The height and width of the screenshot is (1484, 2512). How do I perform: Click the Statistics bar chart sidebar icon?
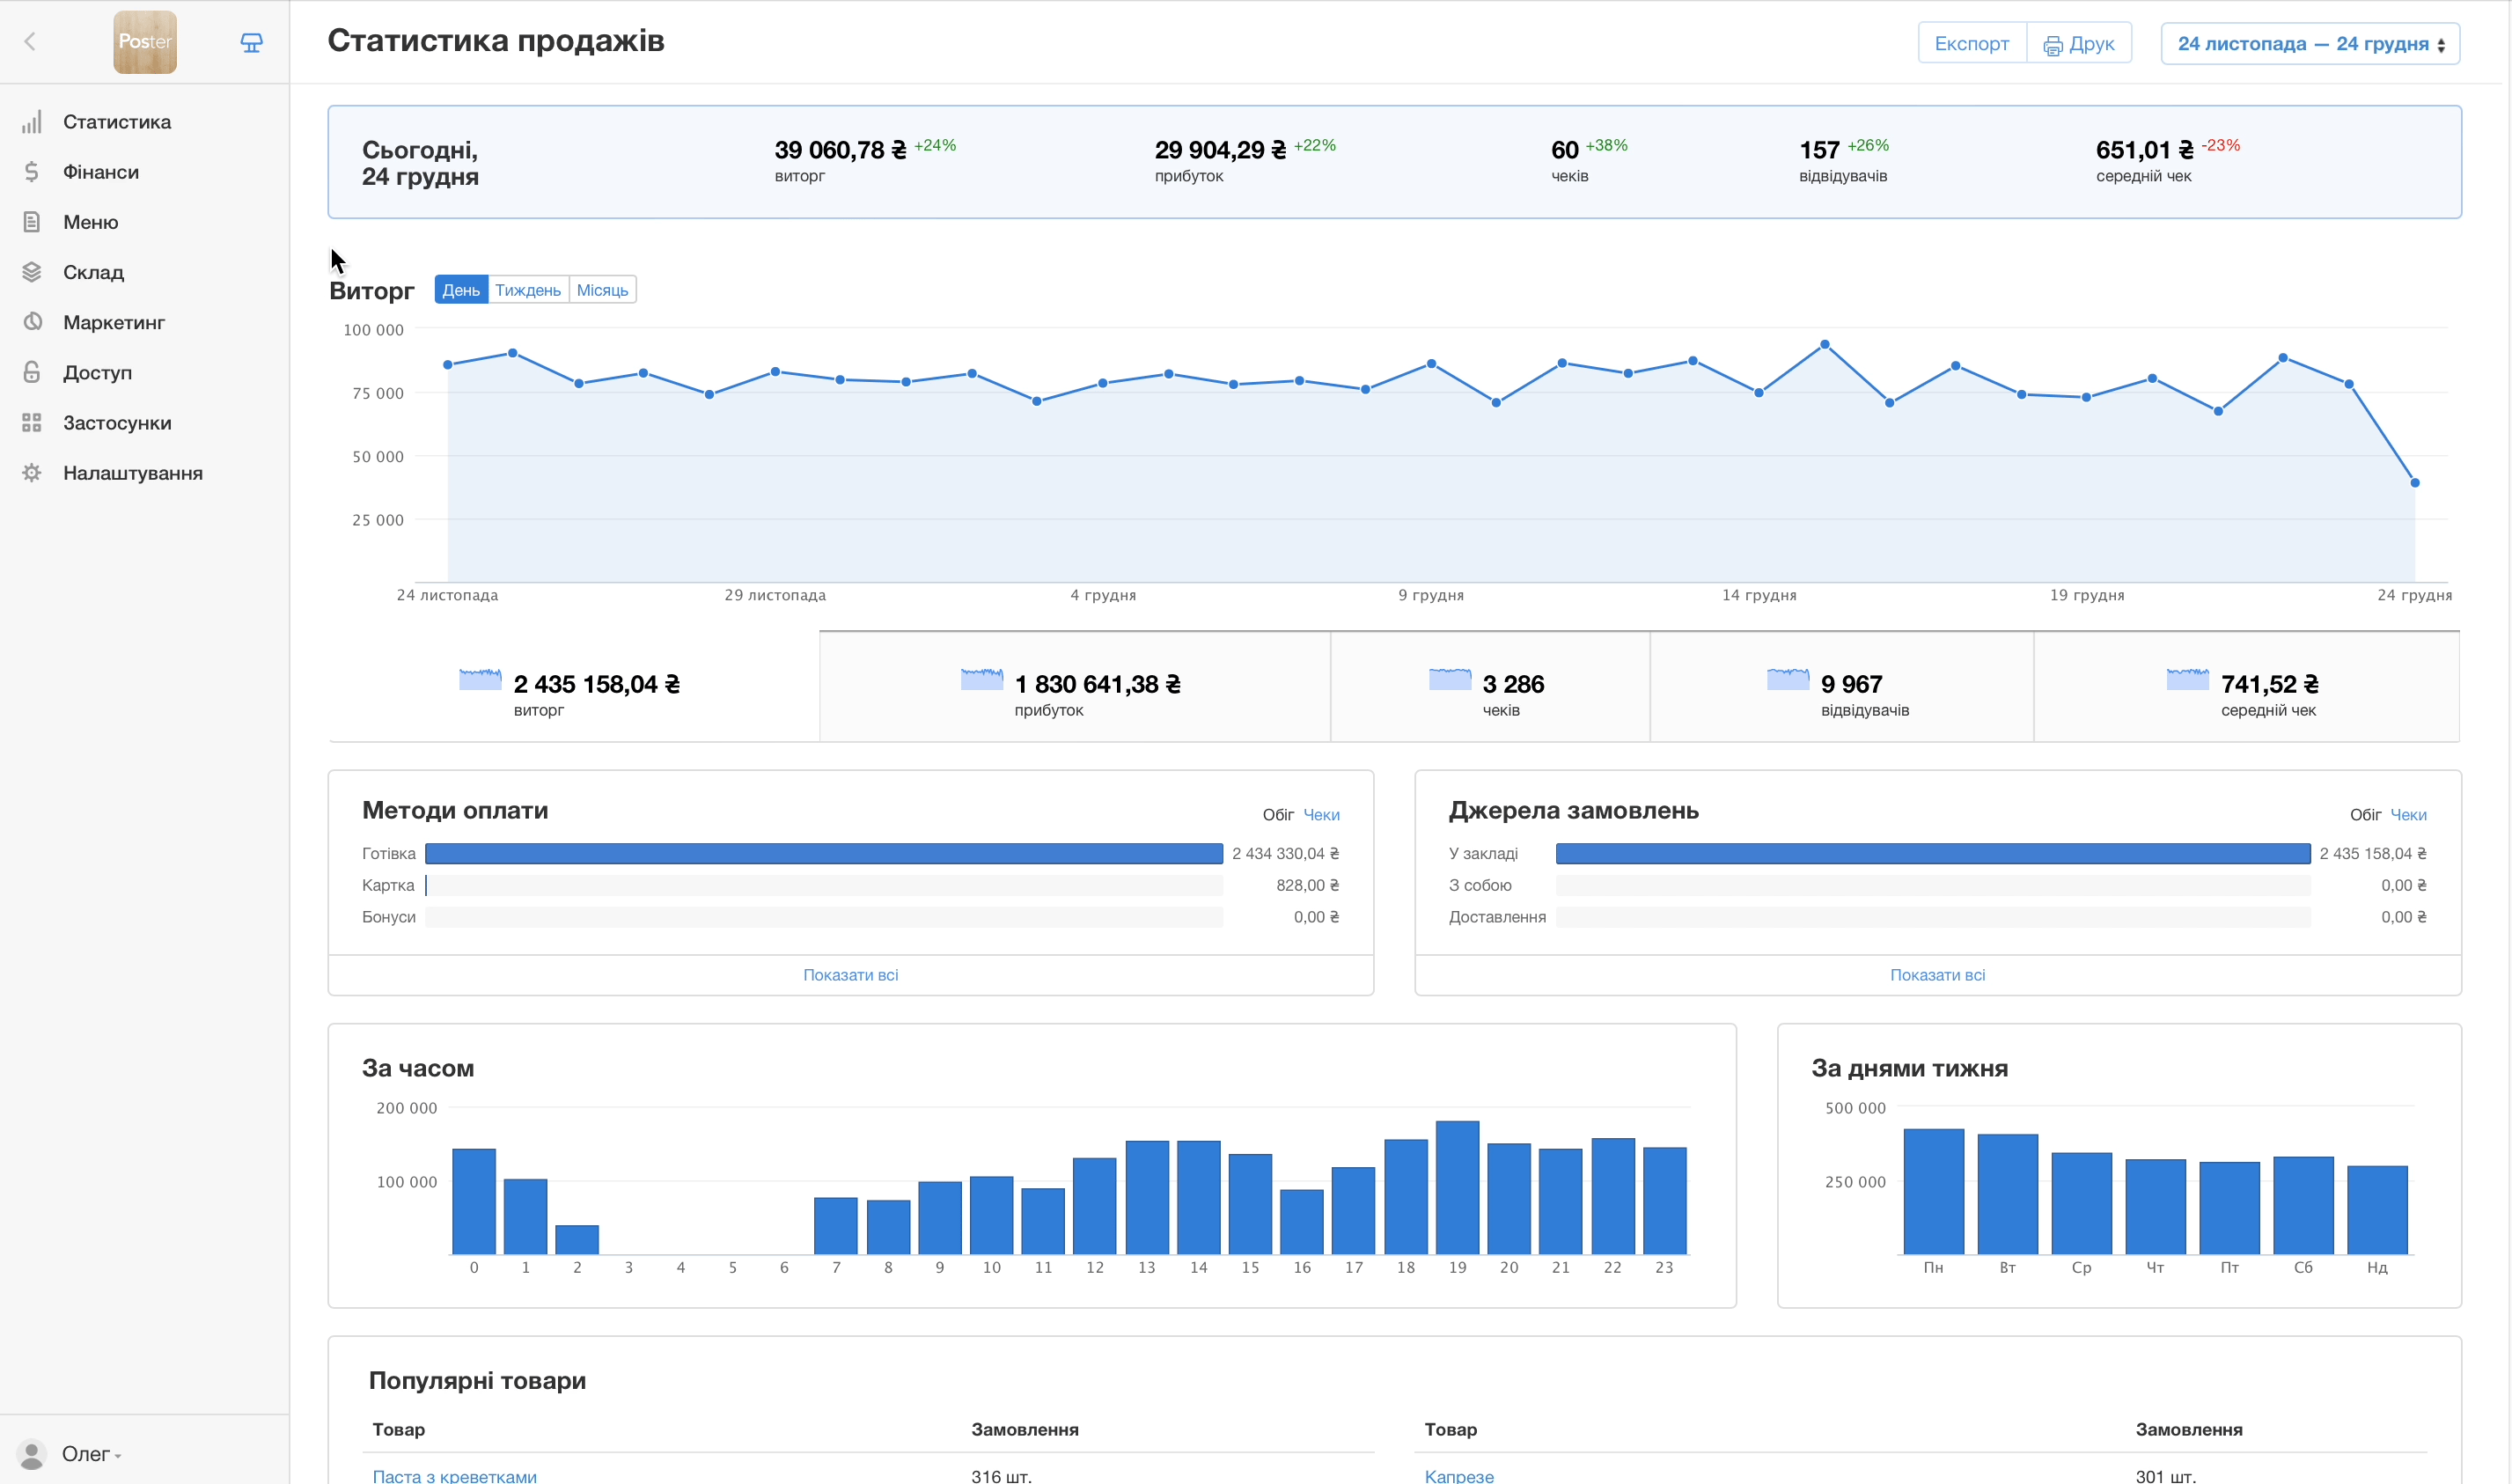click(32, 122)
